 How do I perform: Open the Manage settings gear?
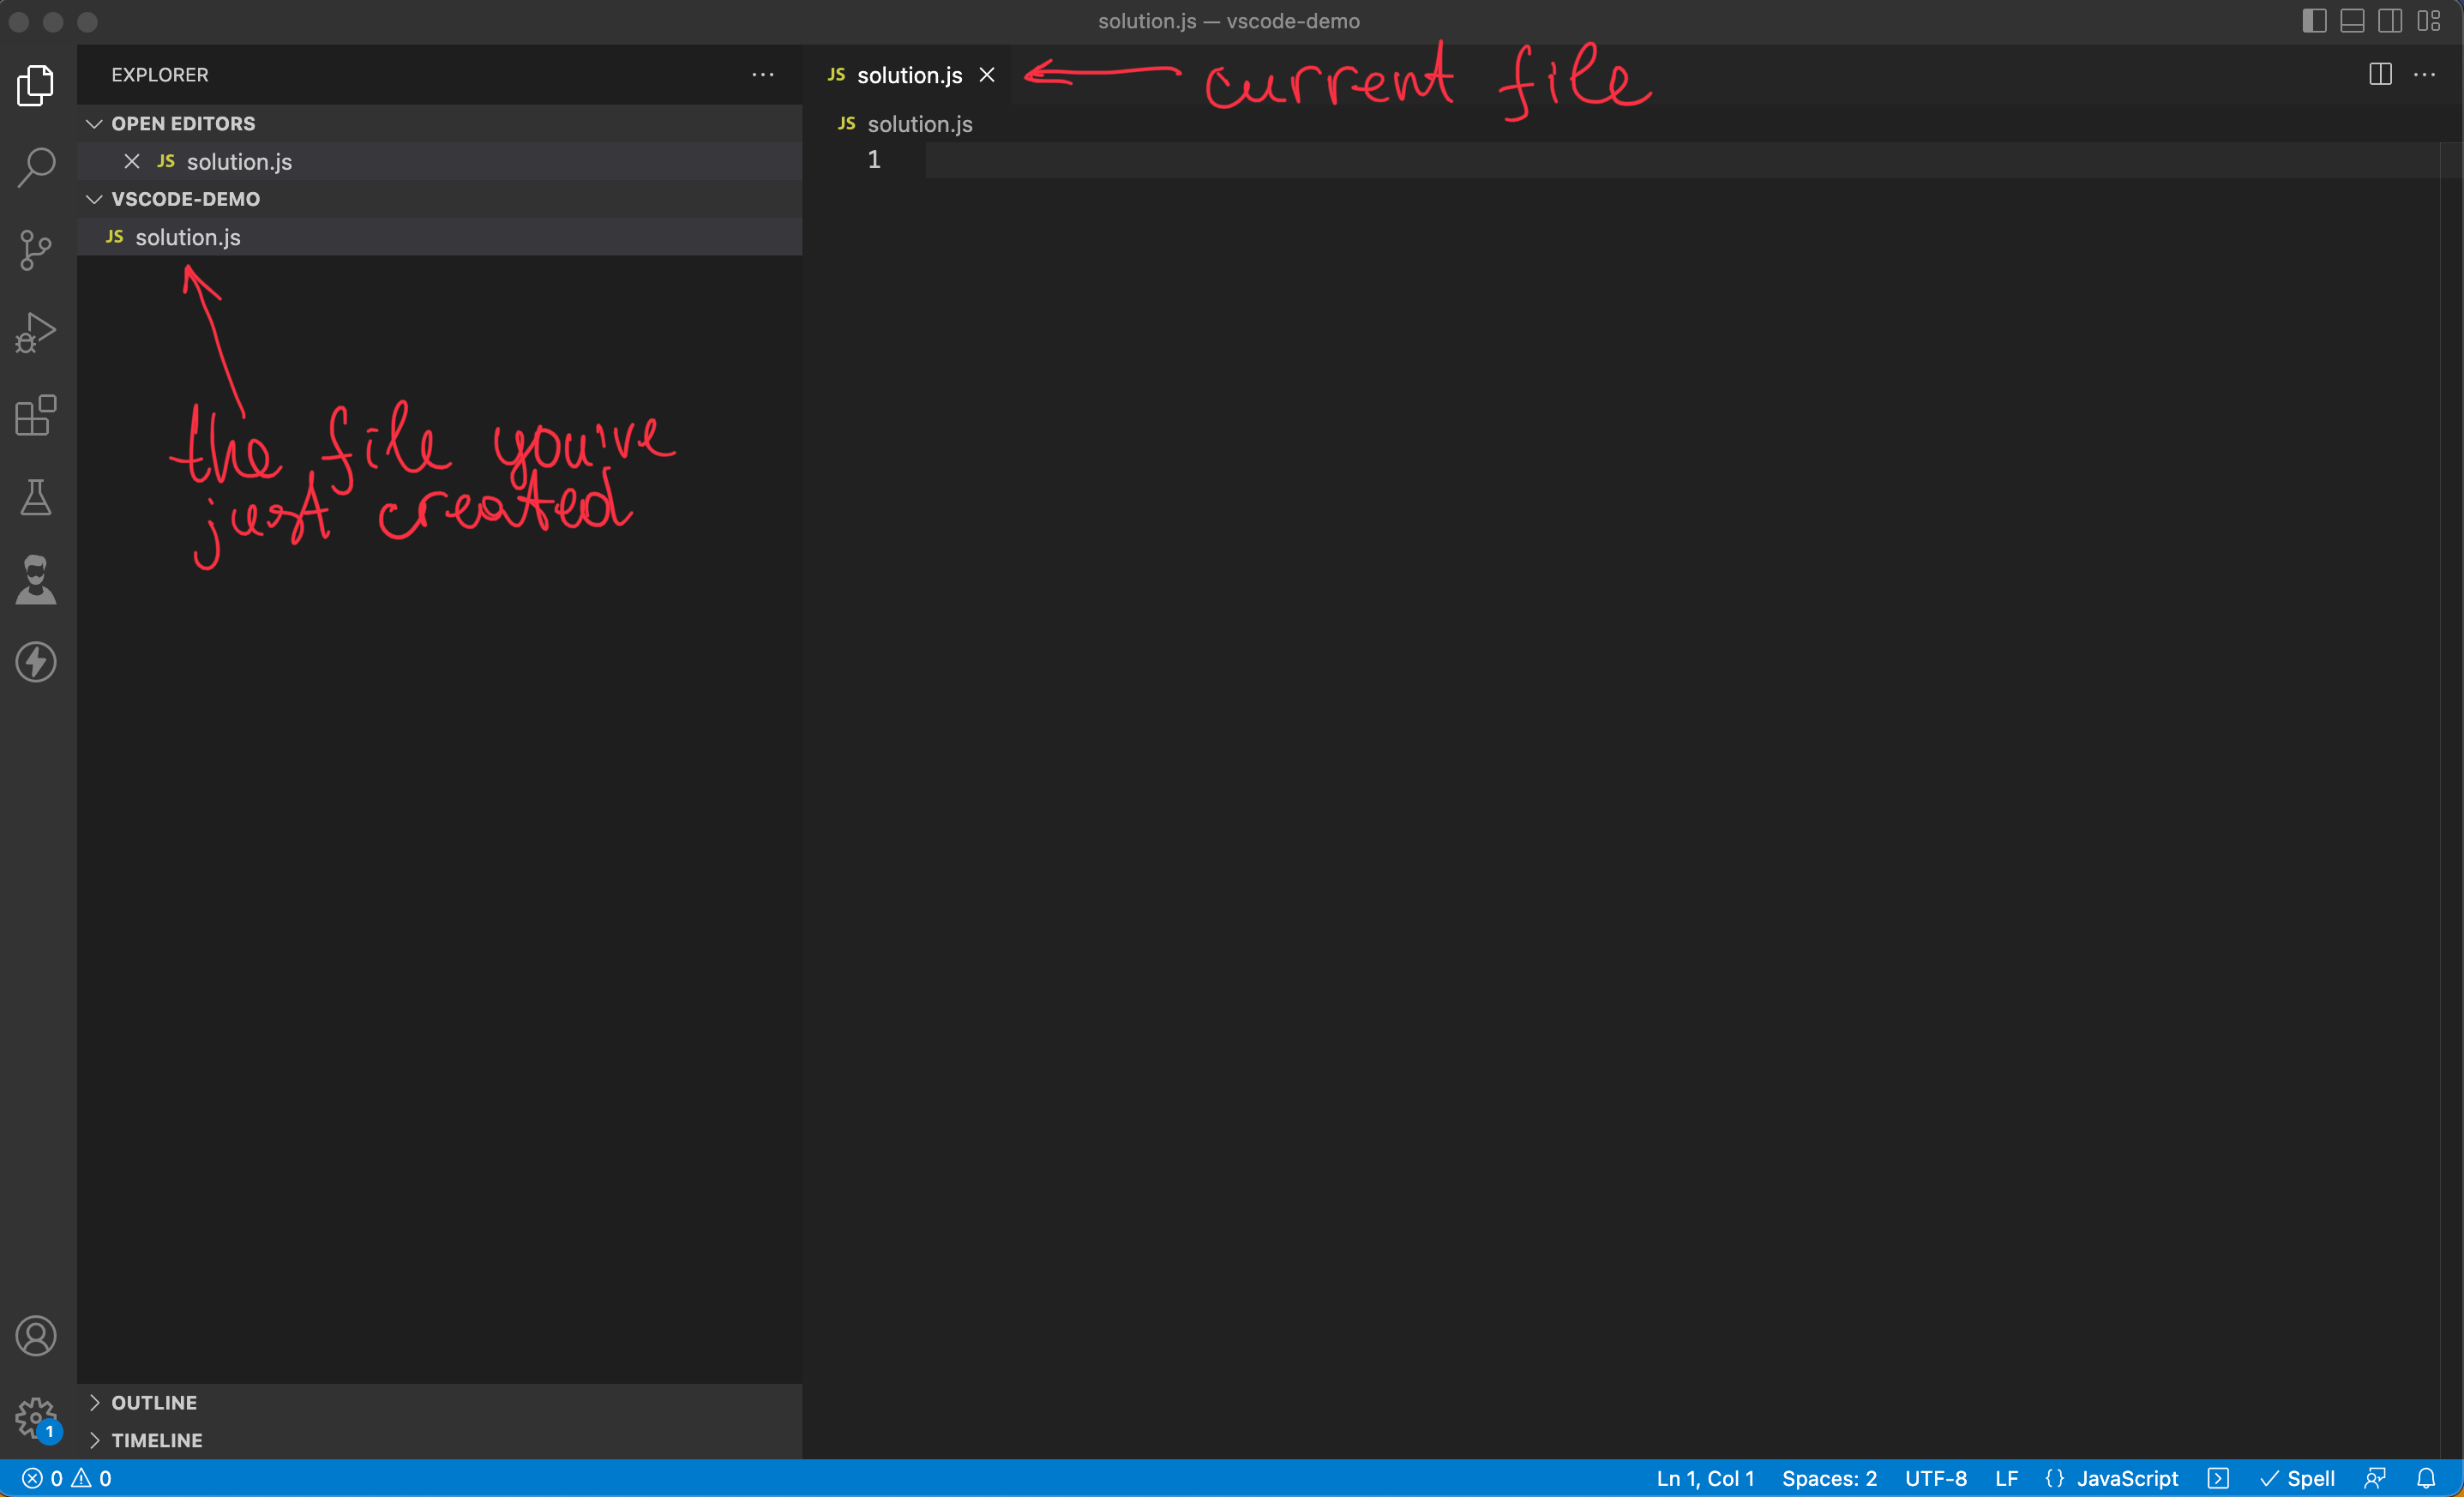(36, 1418)
